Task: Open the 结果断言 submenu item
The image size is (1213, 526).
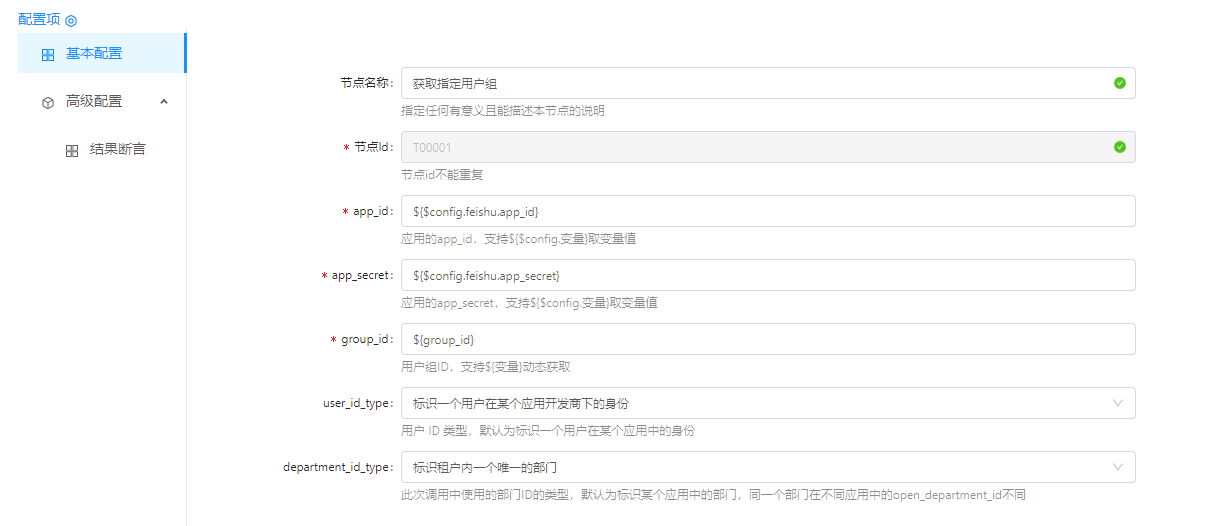Action: [117, 150]
